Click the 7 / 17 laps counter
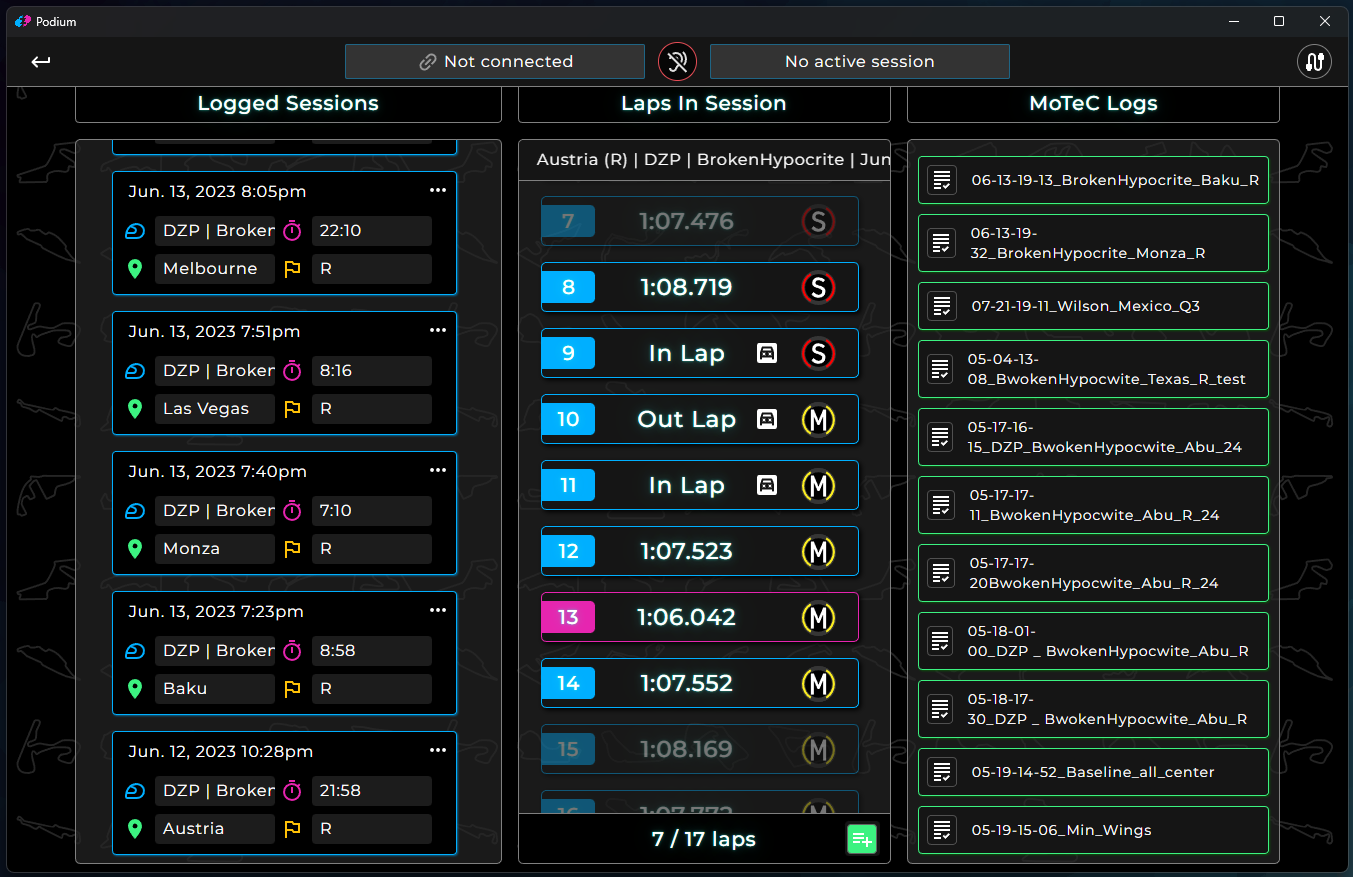The width and height of the screenshot is (1353, 877). coord(704,839)
